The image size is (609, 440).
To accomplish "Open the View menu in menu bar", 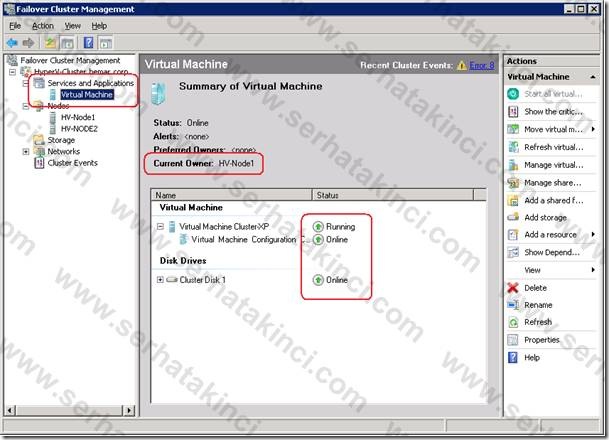I will [x=73, y=26].
